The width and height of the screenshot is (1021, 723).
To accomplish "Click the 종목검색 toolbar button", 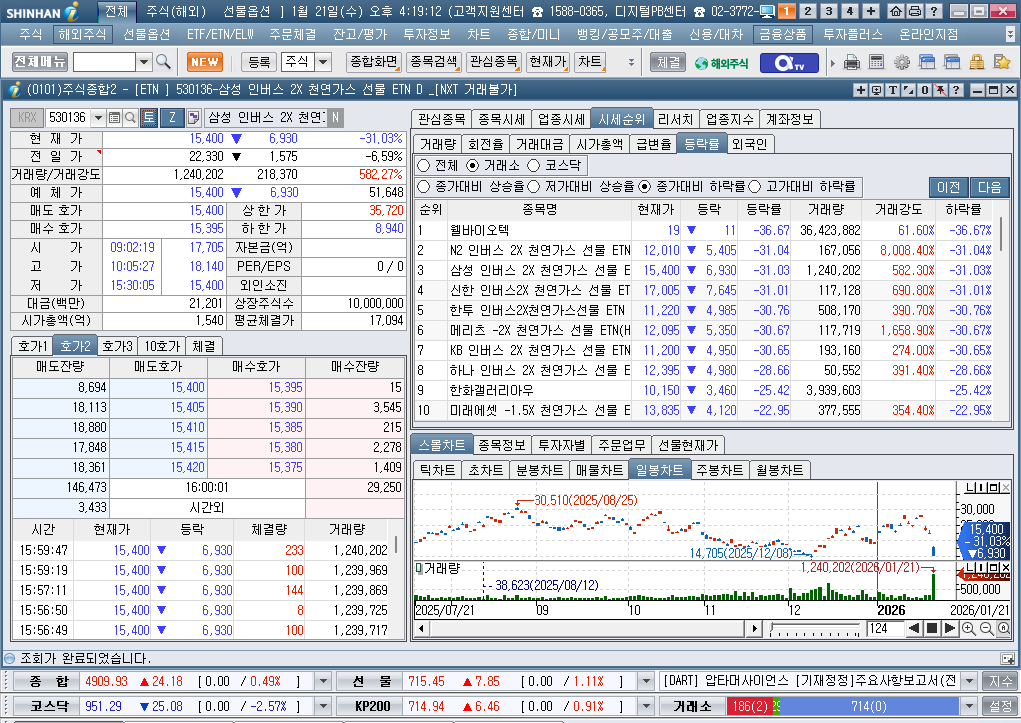I will point(434,62).
